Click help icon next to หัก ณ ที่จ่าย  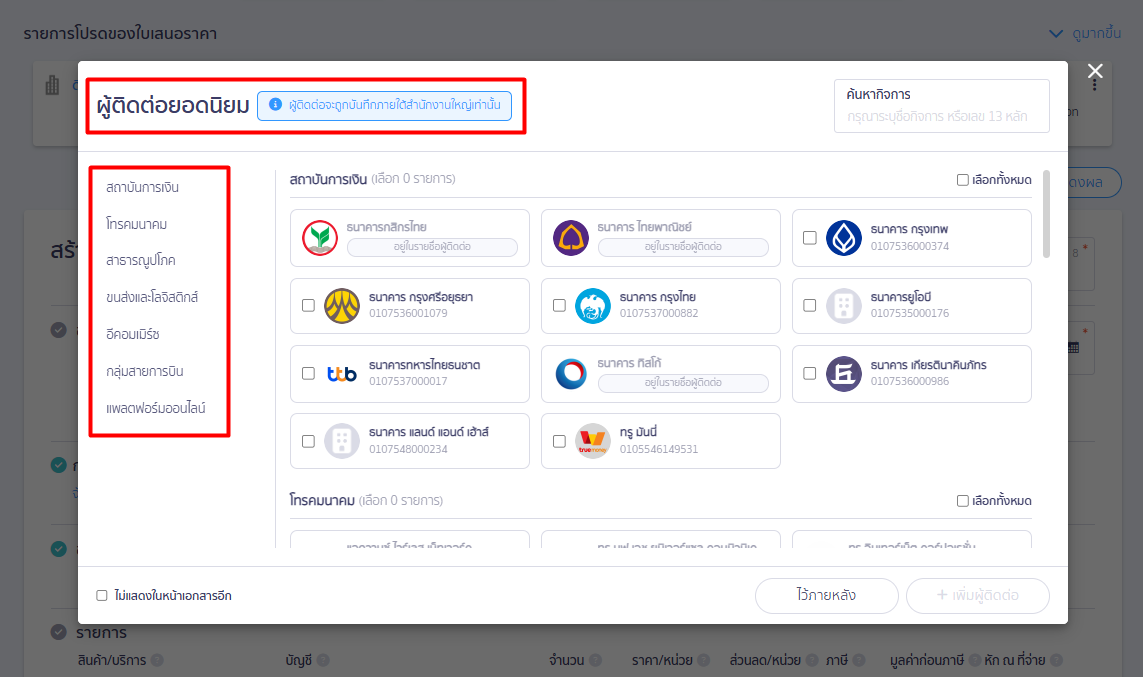point(1056,660)
